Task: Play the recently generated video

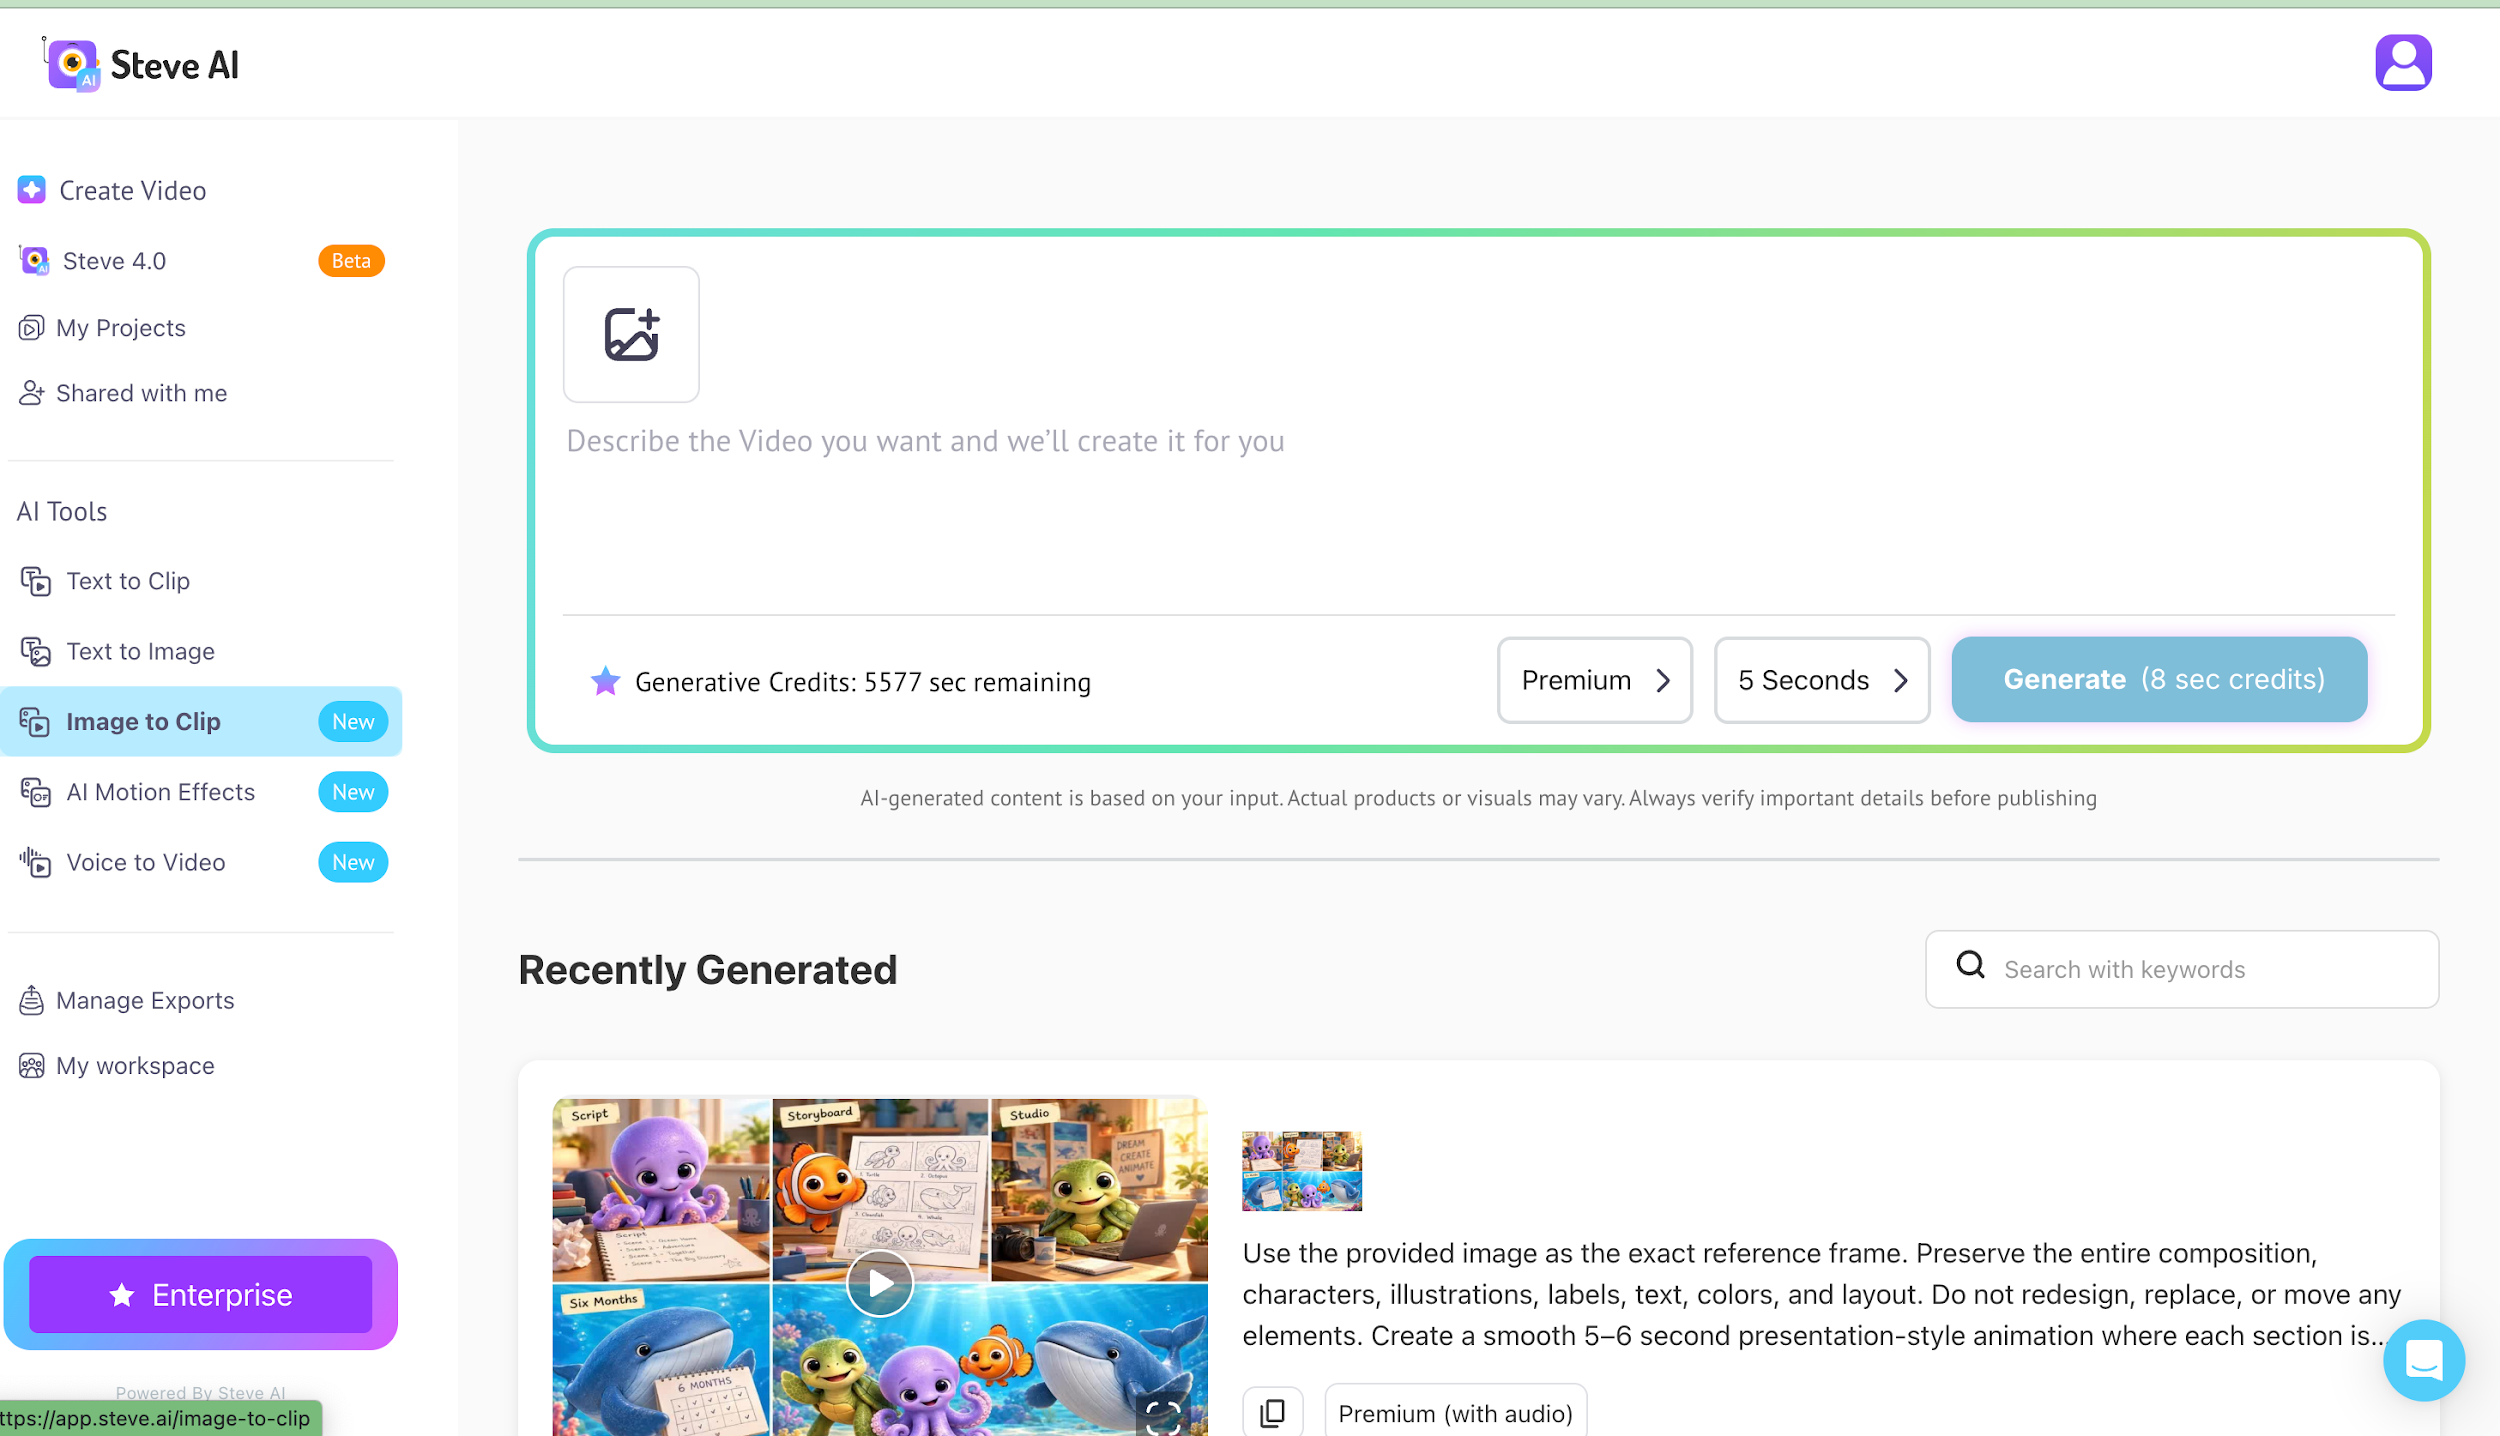Action: tap(879, 1283)
